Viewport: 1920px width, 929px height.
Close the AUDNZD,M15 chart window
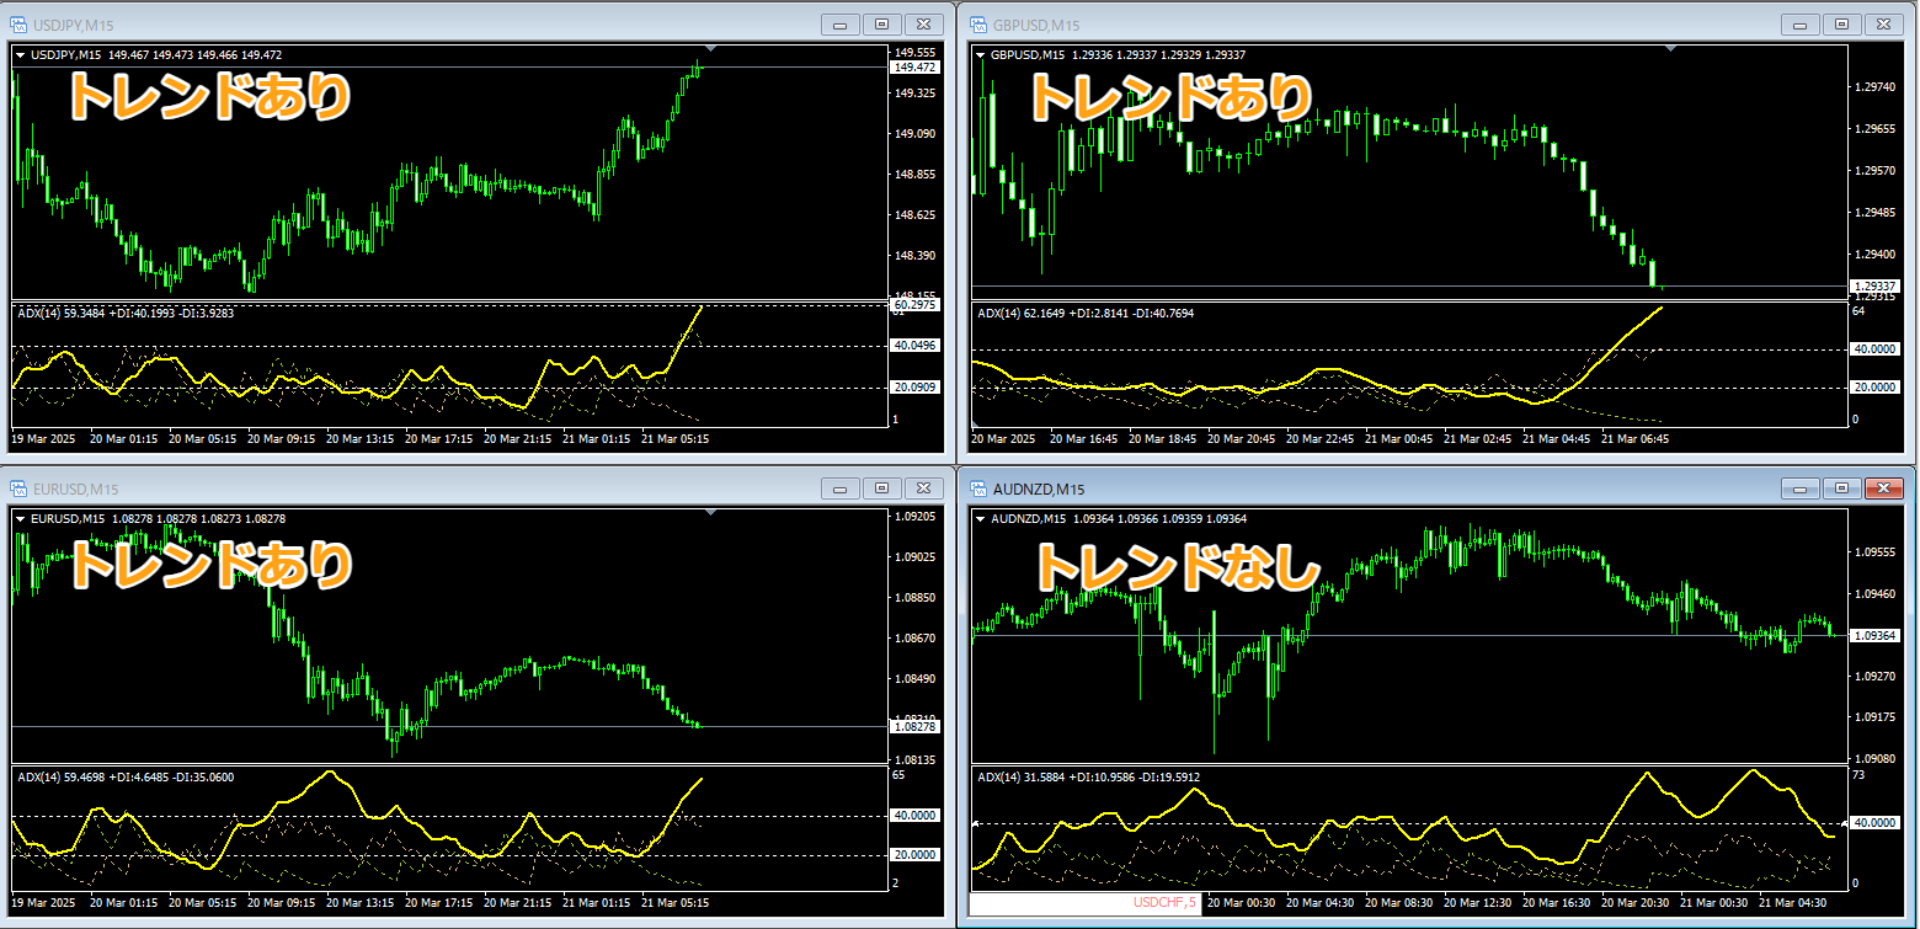point(1883,489)
